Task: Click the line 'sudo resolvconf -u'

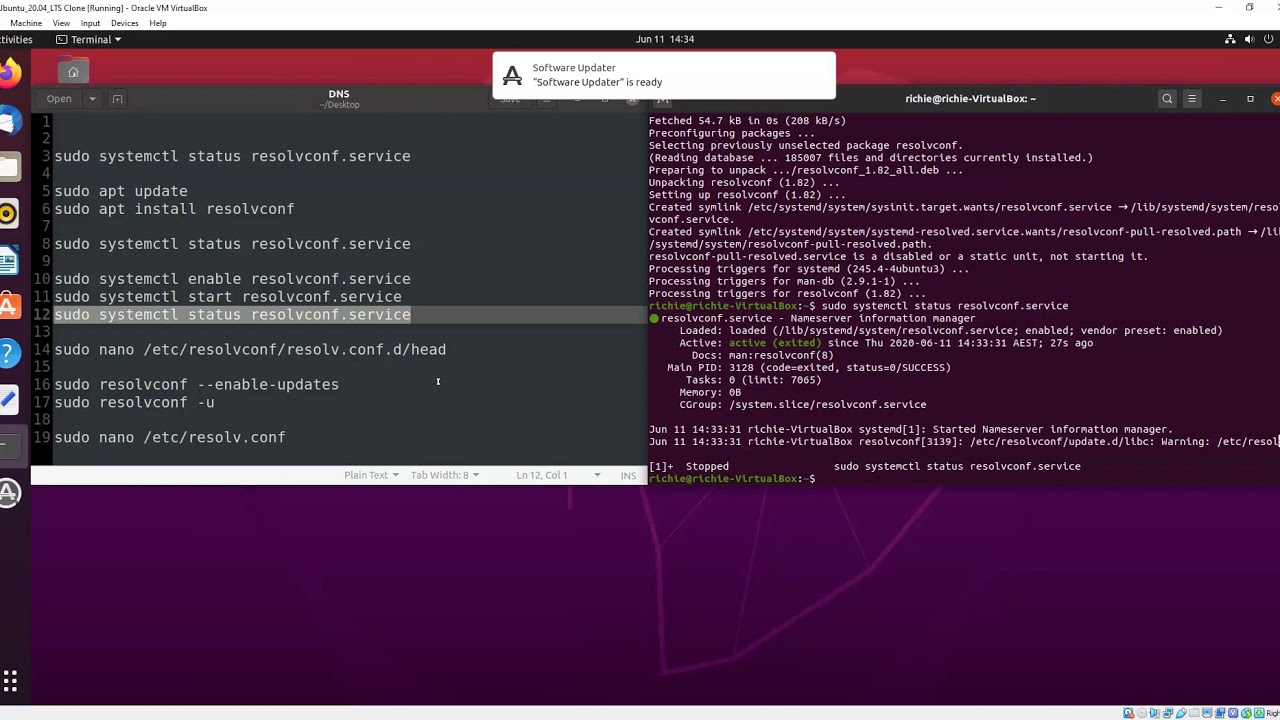Action: coord(134,402)
